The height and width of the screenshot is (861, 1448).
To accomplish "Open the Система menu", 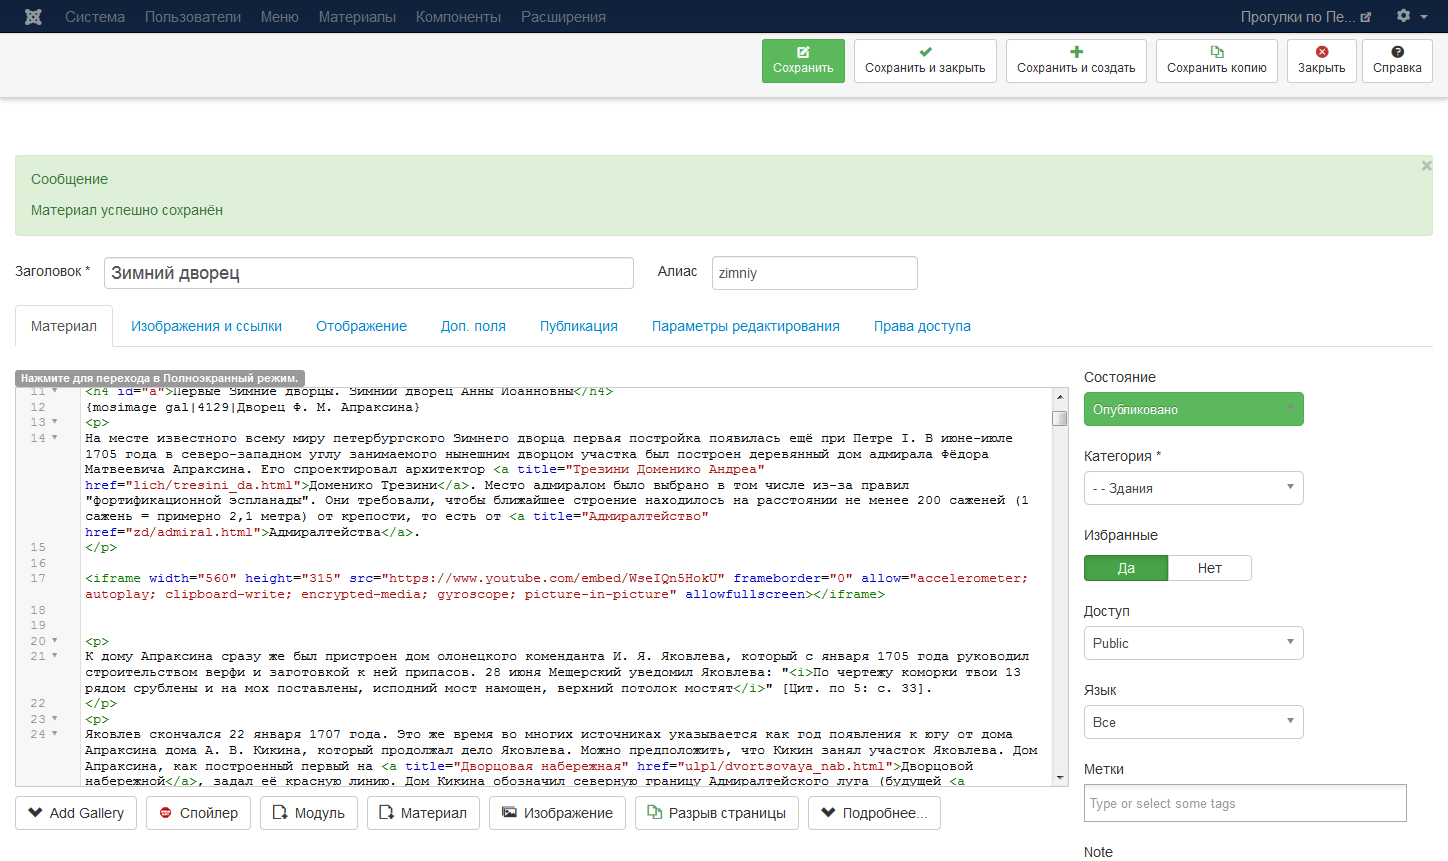I will pyautogui.click(x=95, y=17).
